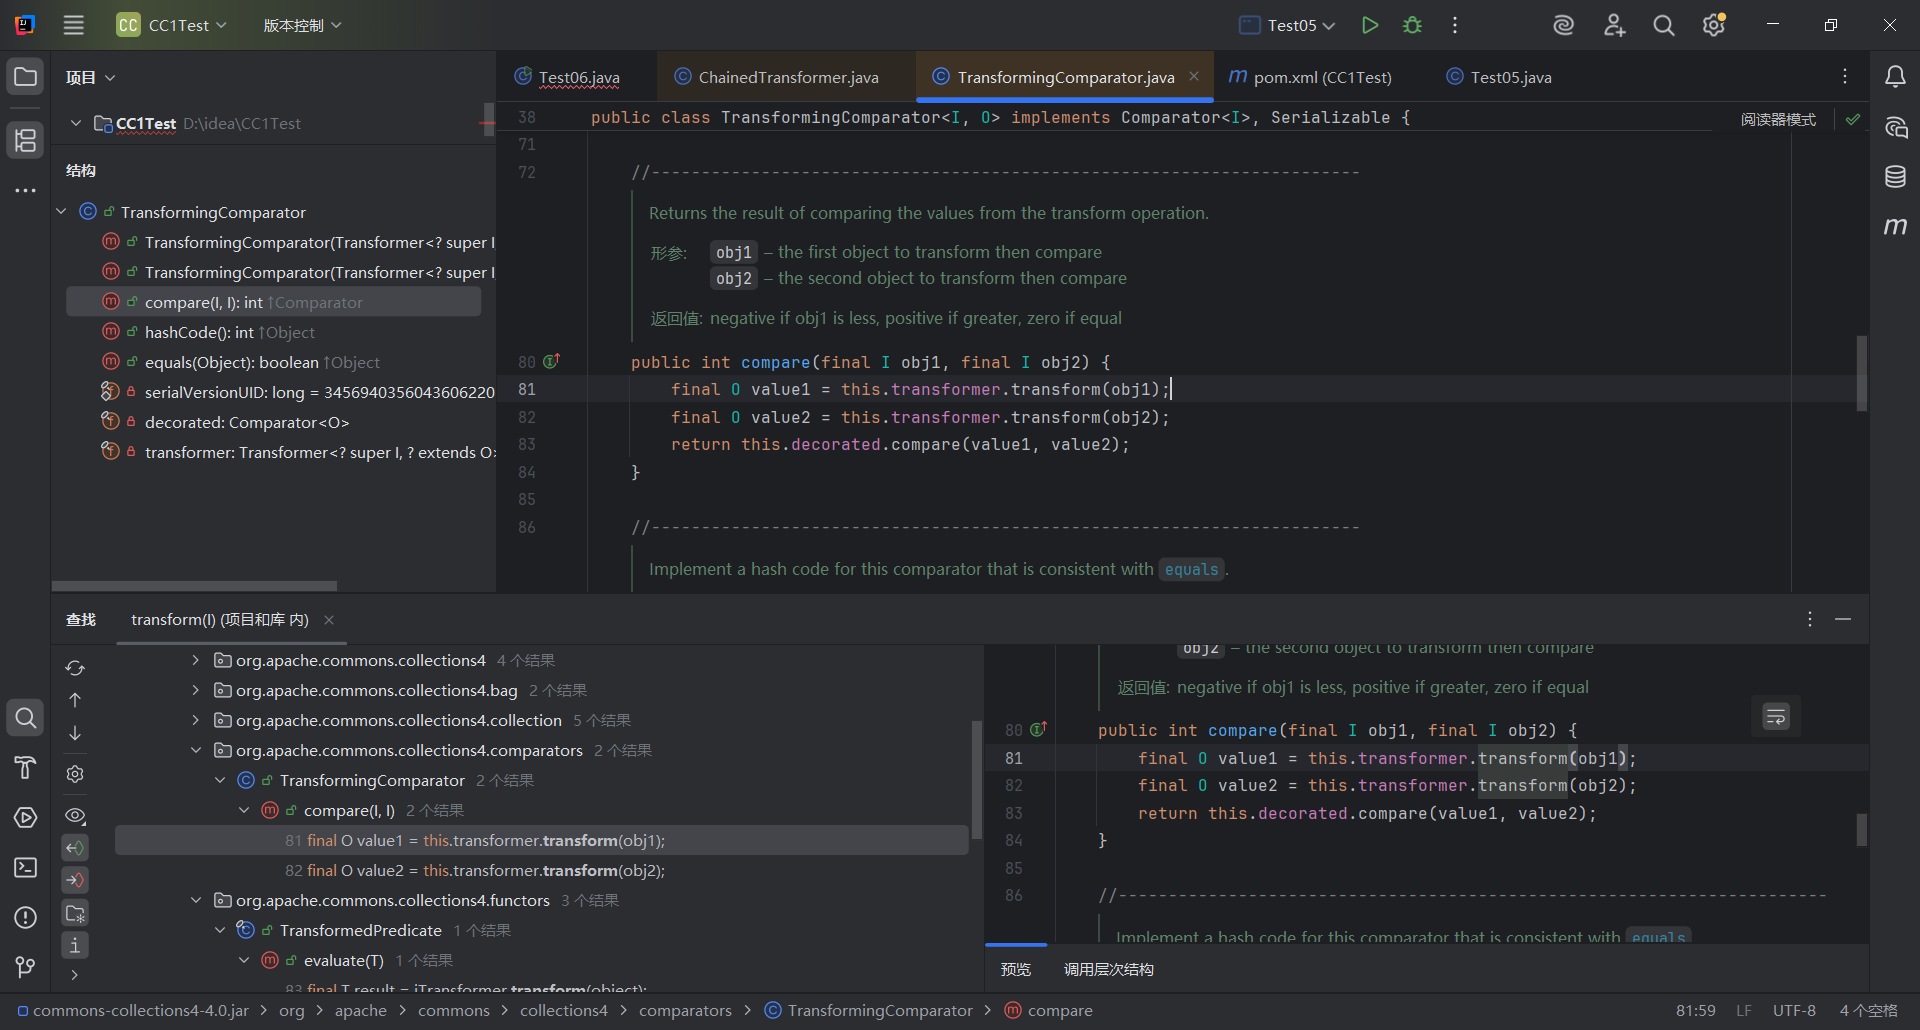
Task: Open the AI assistant swirl icon in the title bar
Action: point(1564,25)
